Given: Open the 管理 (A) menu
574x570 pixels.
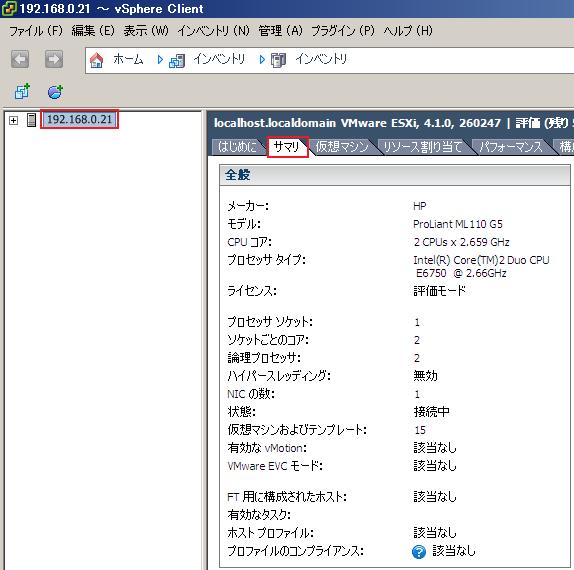Looking at the screenshot, I should click(x=280, y=30).
